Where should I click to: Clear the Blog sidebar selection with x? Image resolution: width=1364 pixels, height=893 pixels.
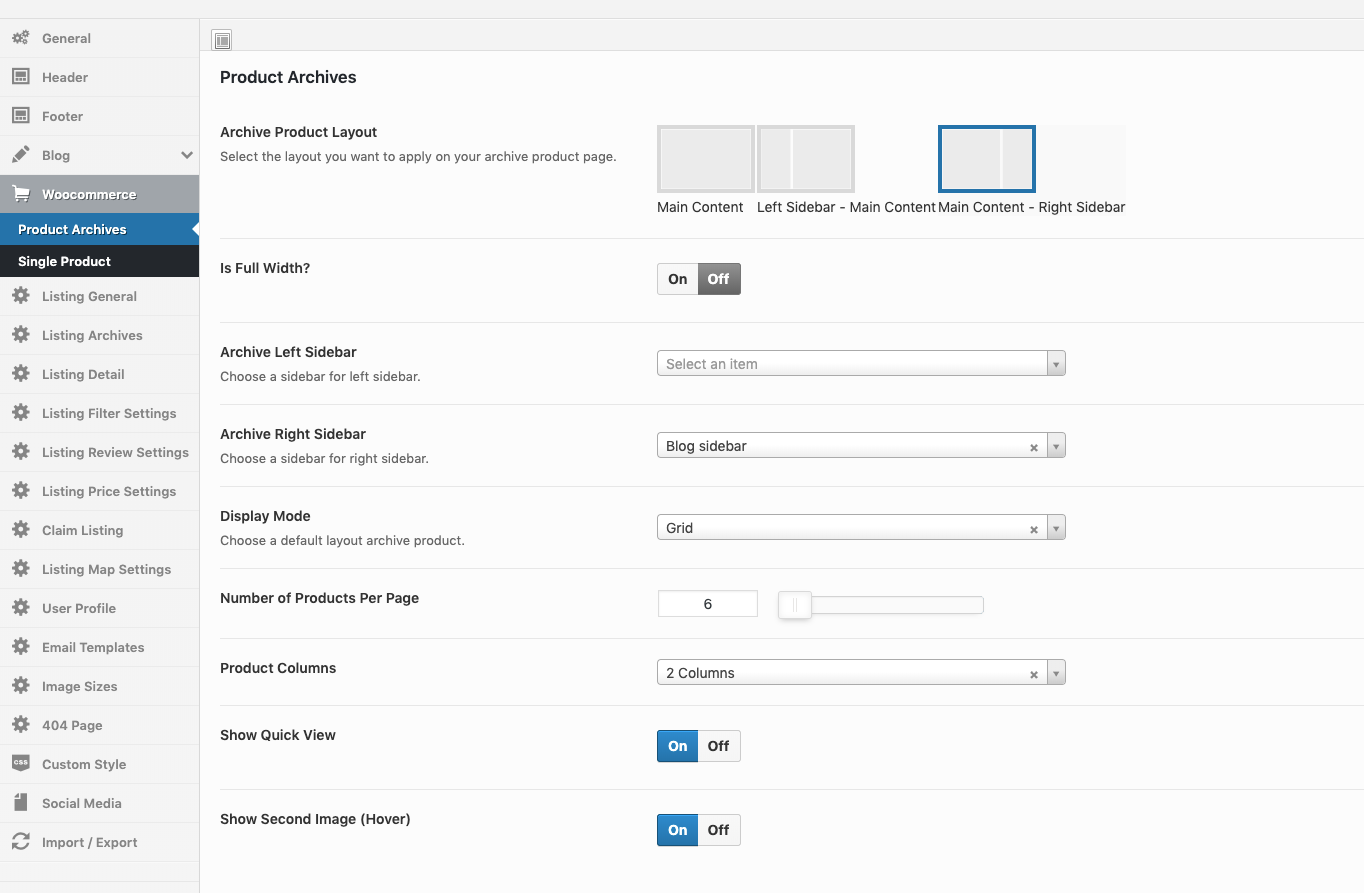pyautogui.click(x=1034, y=447)
